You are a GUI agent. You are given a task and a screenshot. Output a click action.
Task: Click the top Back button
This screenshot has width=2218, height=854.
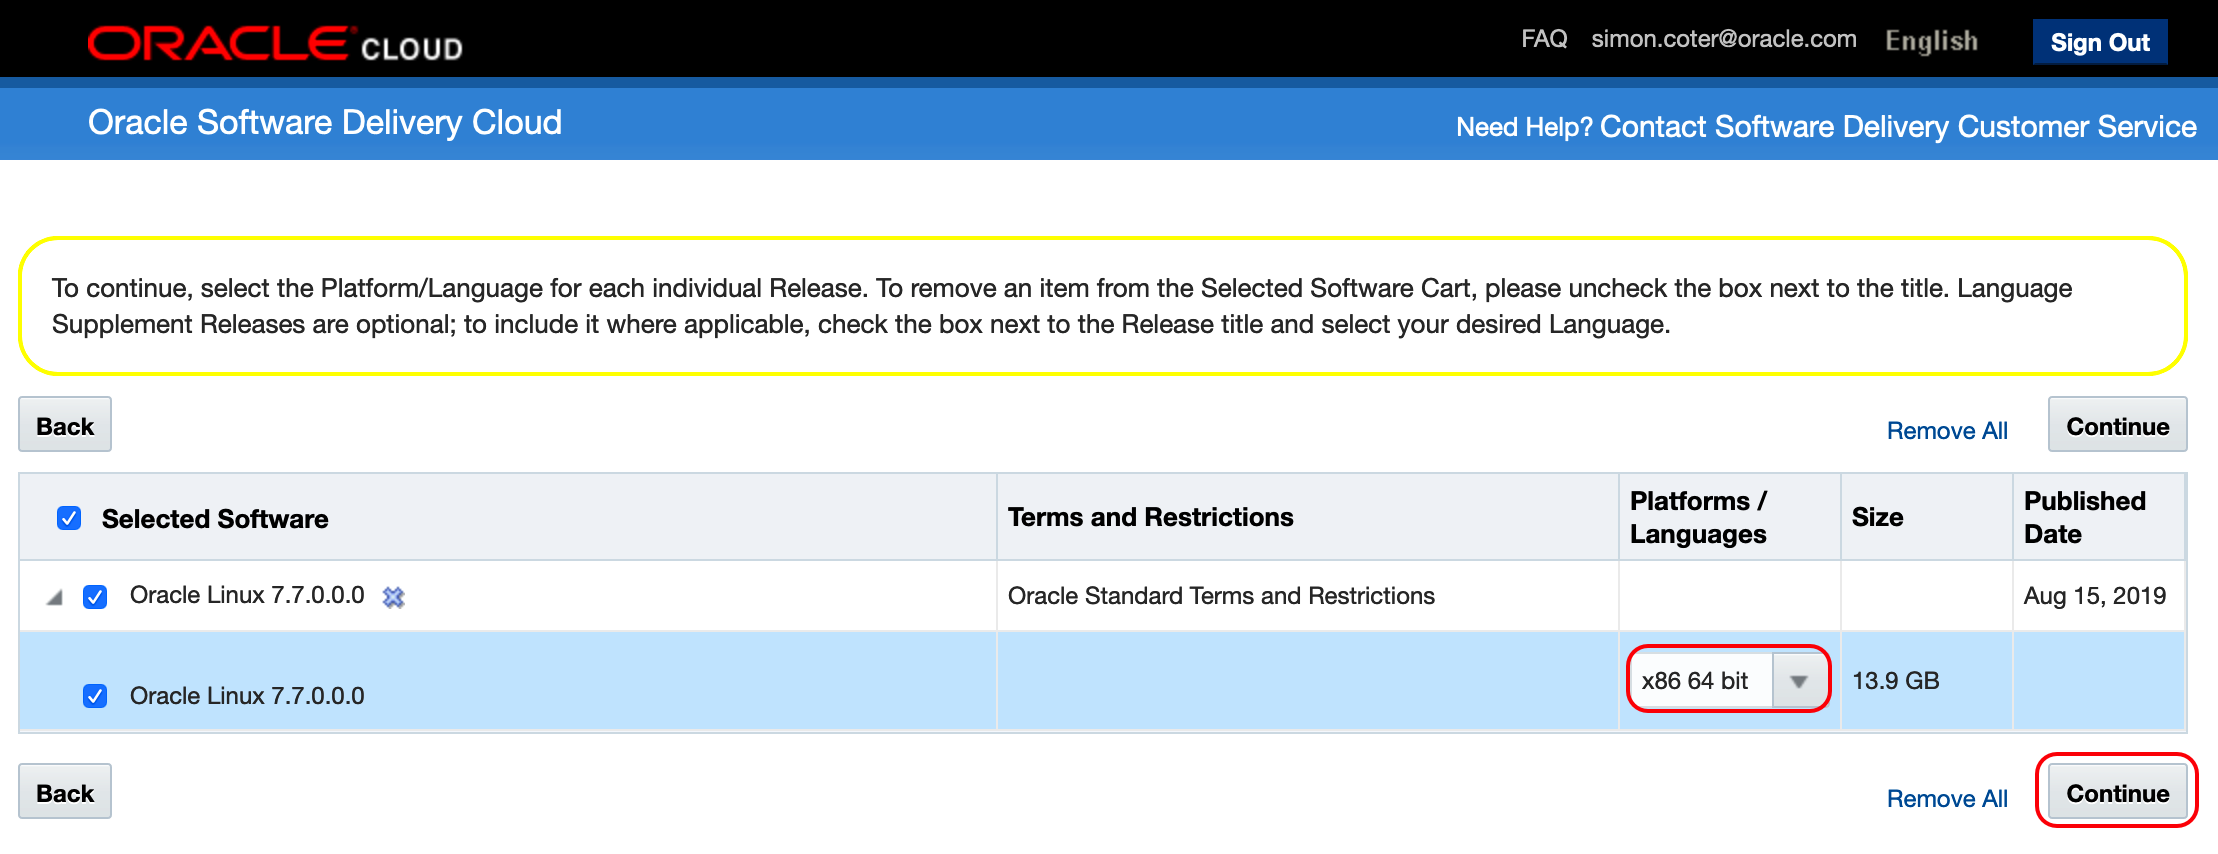click(65, 426)
